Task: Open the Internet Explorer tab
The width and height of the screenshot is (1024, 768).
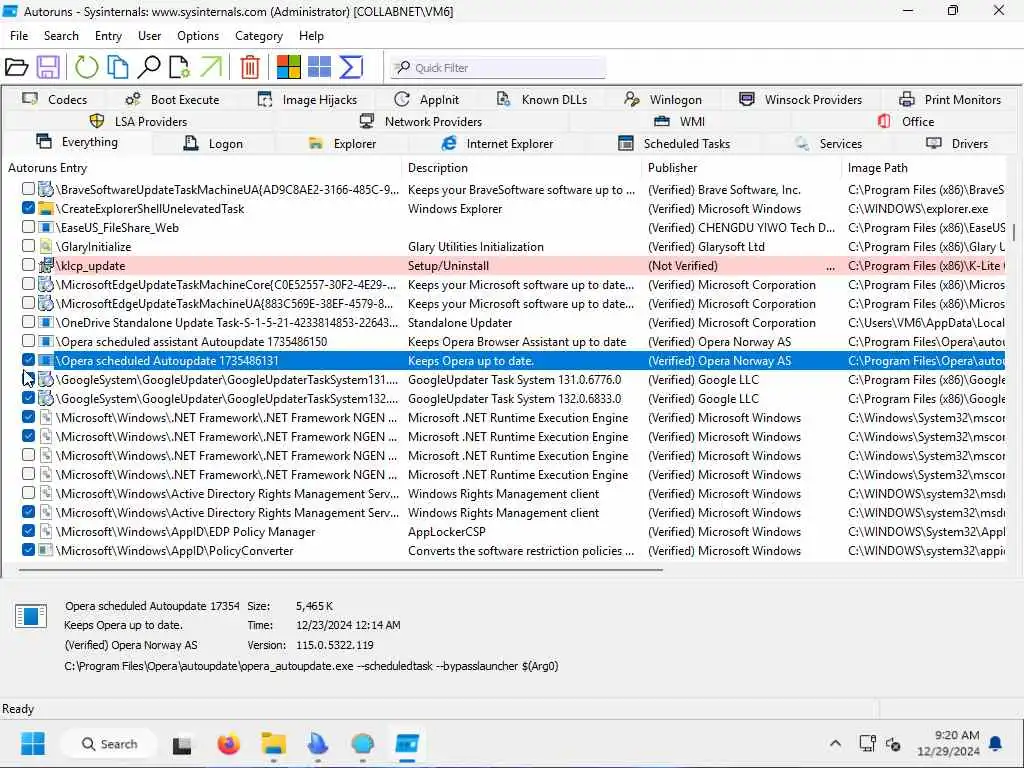Action: tap(497, 144)
